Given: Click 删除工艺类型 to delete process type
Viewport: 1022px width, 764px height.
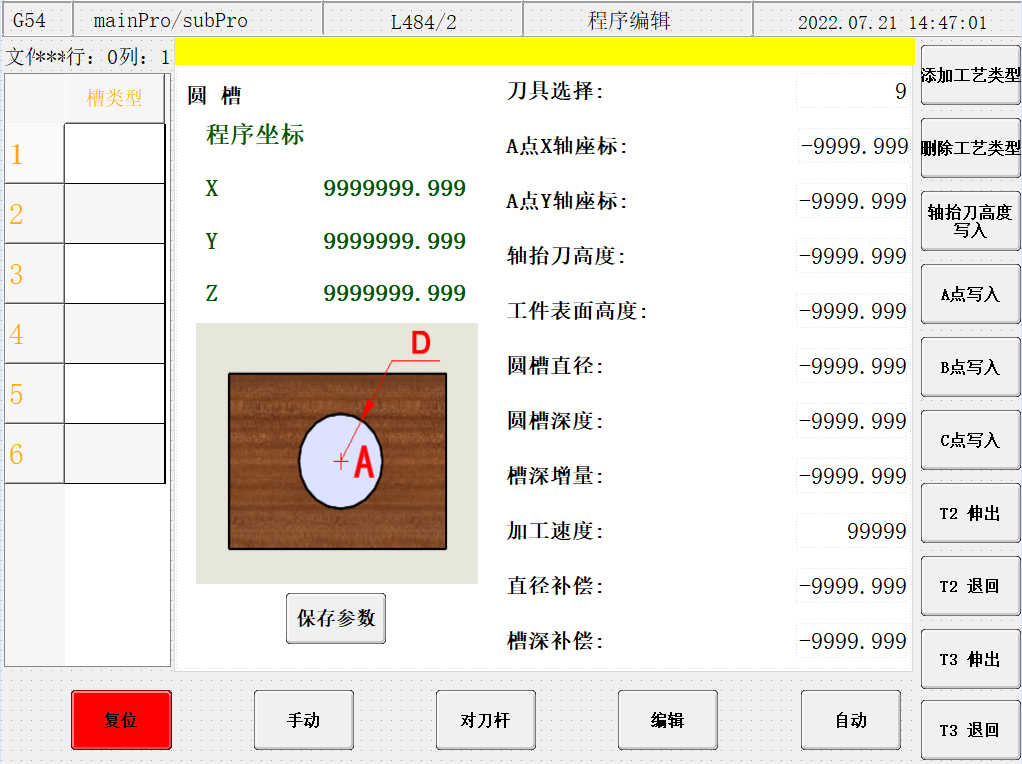Looking at the screenshot, I should pos(971,148).
